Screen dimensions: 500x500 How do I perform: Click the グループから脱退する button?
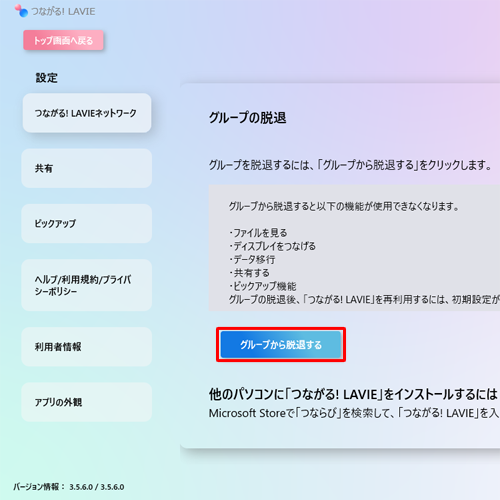pos(281,345)
